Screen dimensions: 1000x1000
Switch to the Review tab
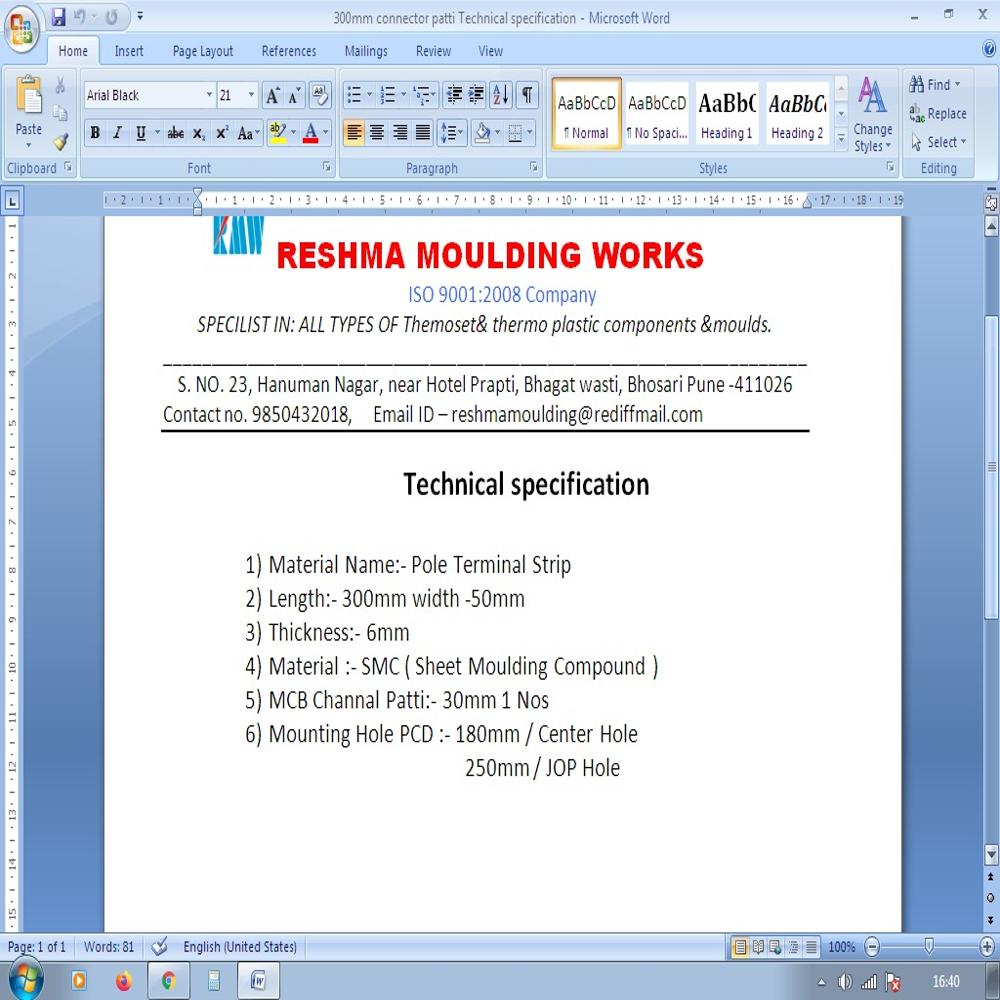click(433, 51)
